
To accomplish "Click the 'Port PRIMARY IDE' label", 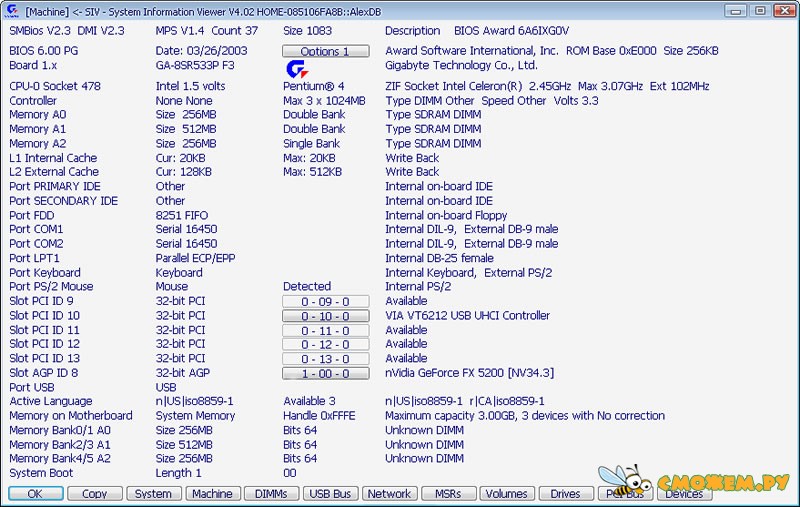I will pyautogui.click(x=55, y=187).
